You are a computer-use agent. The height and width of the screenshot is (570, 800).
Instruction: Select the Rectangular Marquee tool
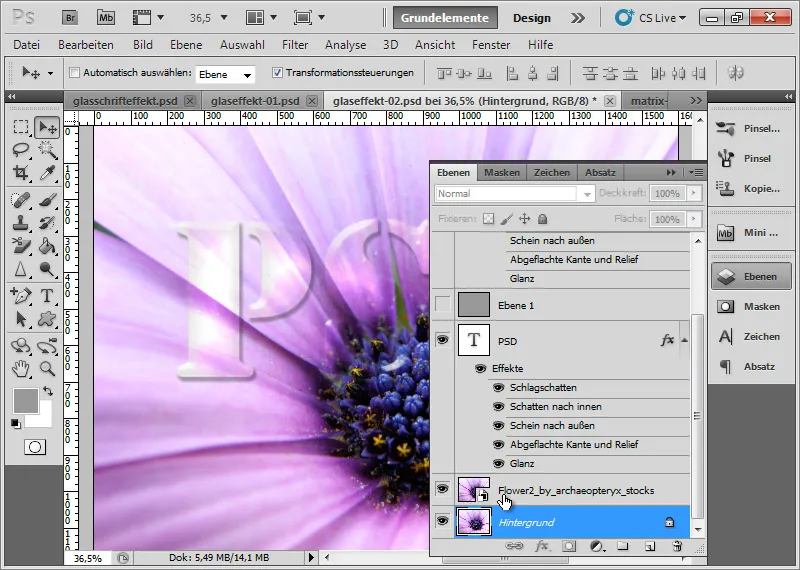coord(21,127)
